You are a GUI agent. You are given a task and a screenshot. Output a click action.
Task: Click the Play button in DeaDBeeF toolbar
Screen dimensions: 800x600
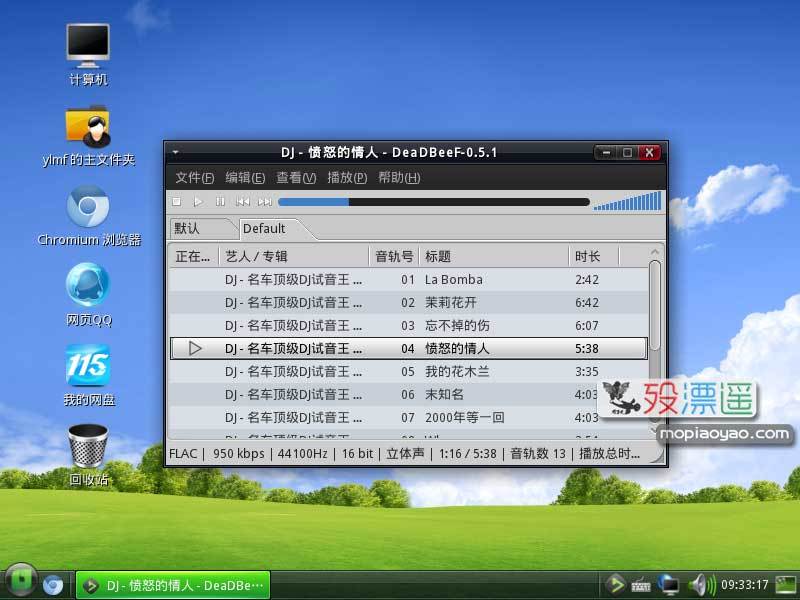coord(198,202)
